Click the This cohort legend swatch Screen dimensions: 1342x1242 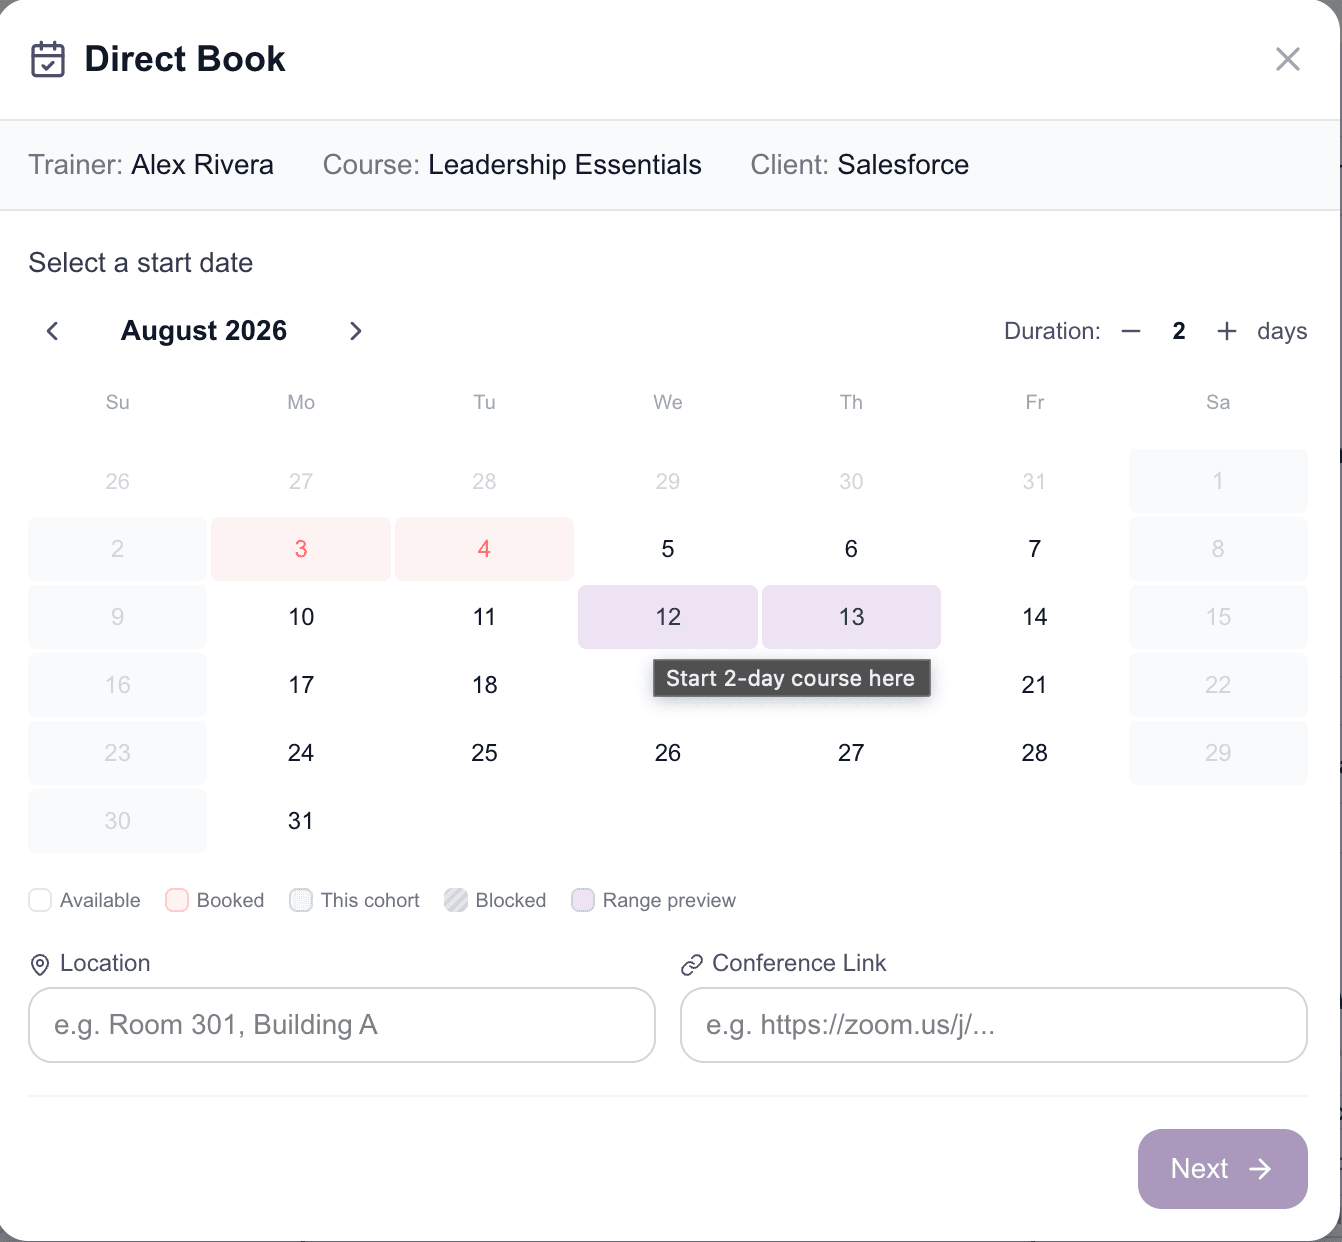coord(301,900)
